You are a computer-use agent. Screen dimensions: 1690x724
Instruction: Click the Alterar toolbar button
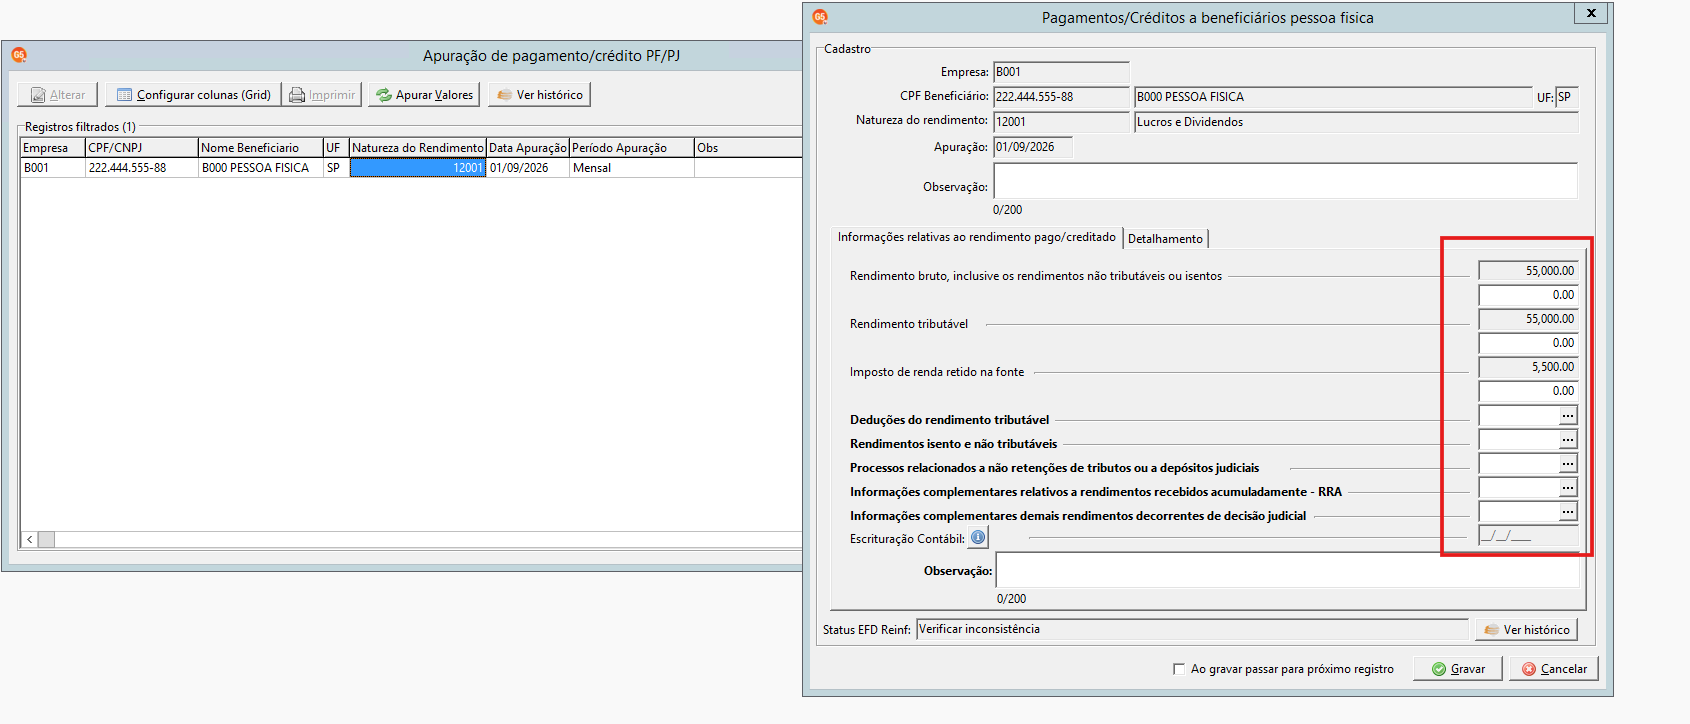point(58,95)
